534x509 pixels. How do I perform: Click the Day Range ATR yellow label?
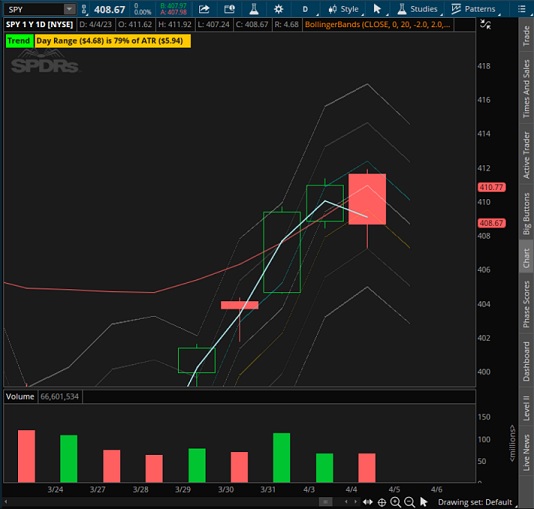pos(112,41)
